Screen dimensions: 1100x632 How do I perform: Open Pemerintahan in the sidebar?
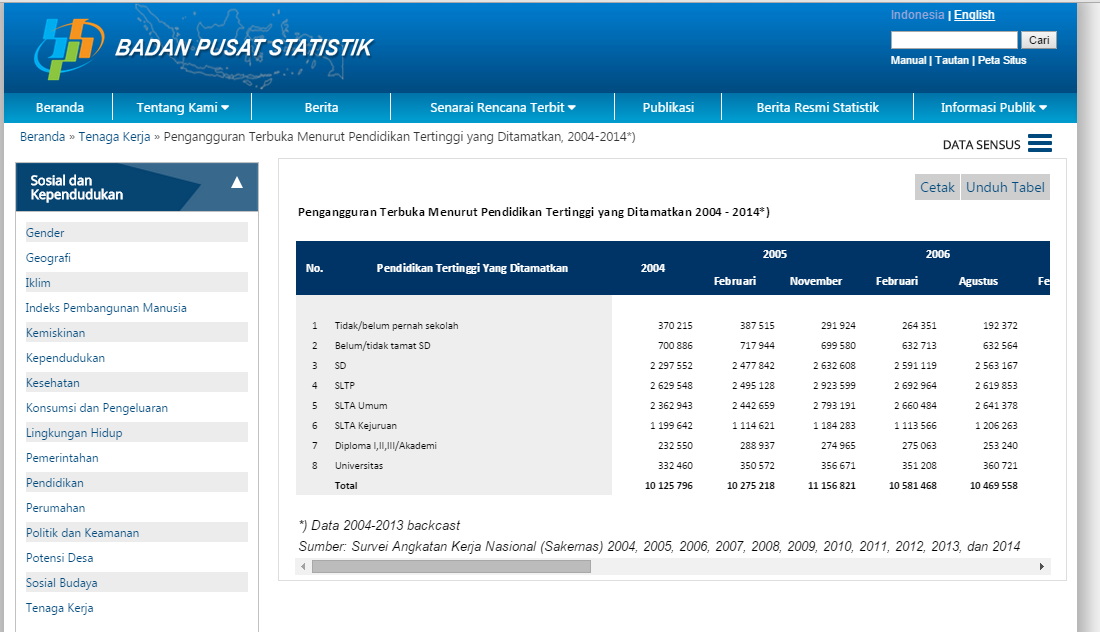[62, 458]
